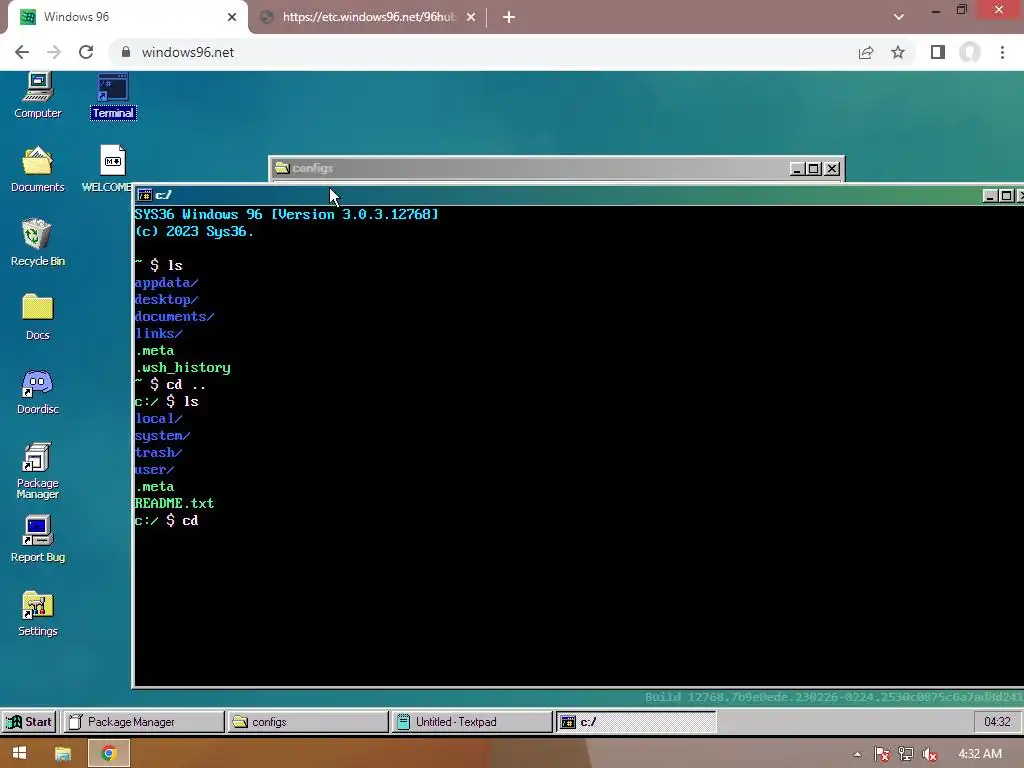This screenshot has height=768, width=1024.
Task: Click the folder icon in configs title bar
Action: (282, 168)
